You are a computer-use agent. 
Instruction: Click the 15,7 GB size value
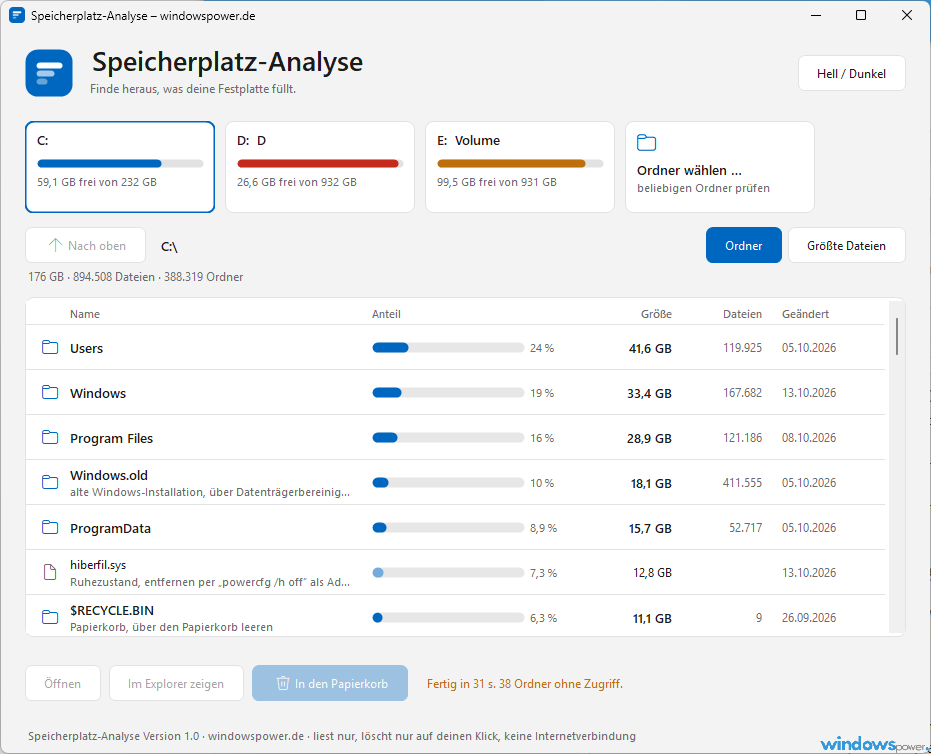650,528
